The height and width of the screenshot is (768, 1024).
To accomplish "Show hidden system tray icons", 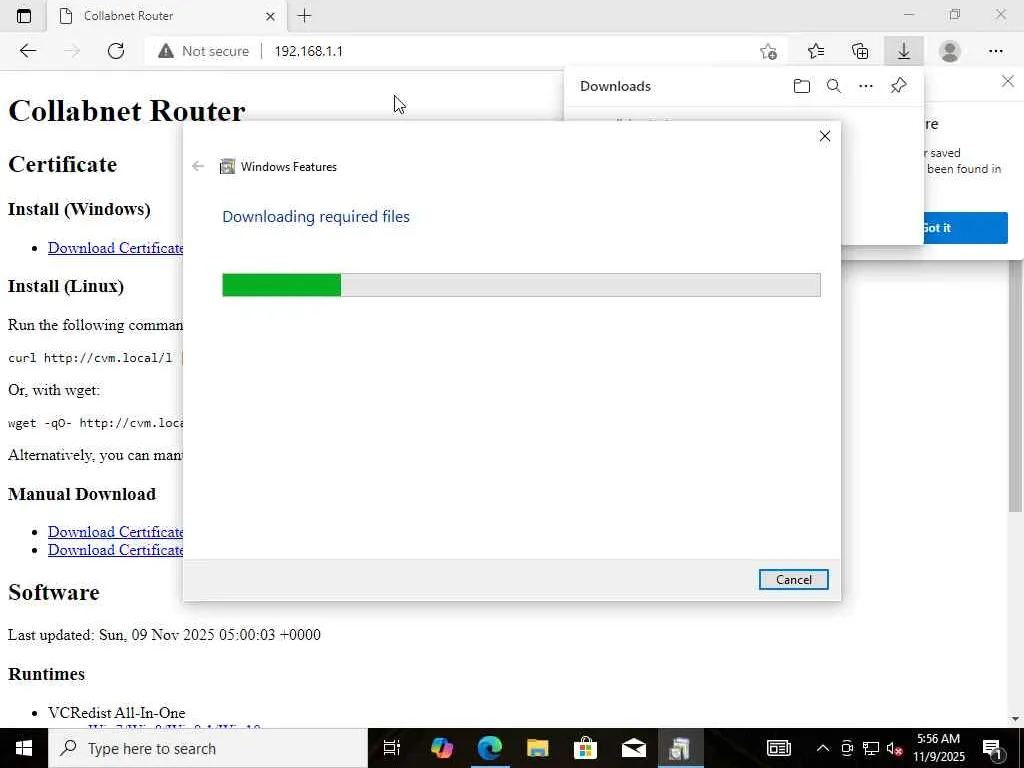I will coord(823,748).
